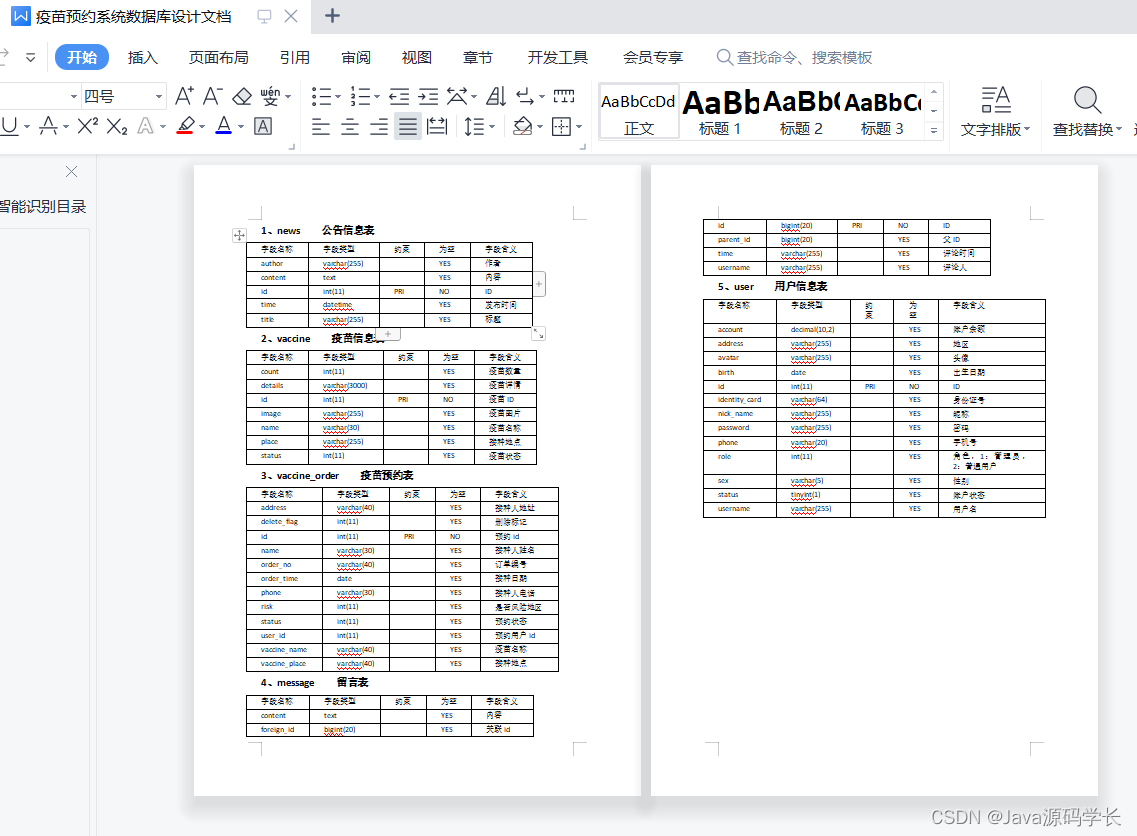Apply the 正文 style

(x=639, y=112)
